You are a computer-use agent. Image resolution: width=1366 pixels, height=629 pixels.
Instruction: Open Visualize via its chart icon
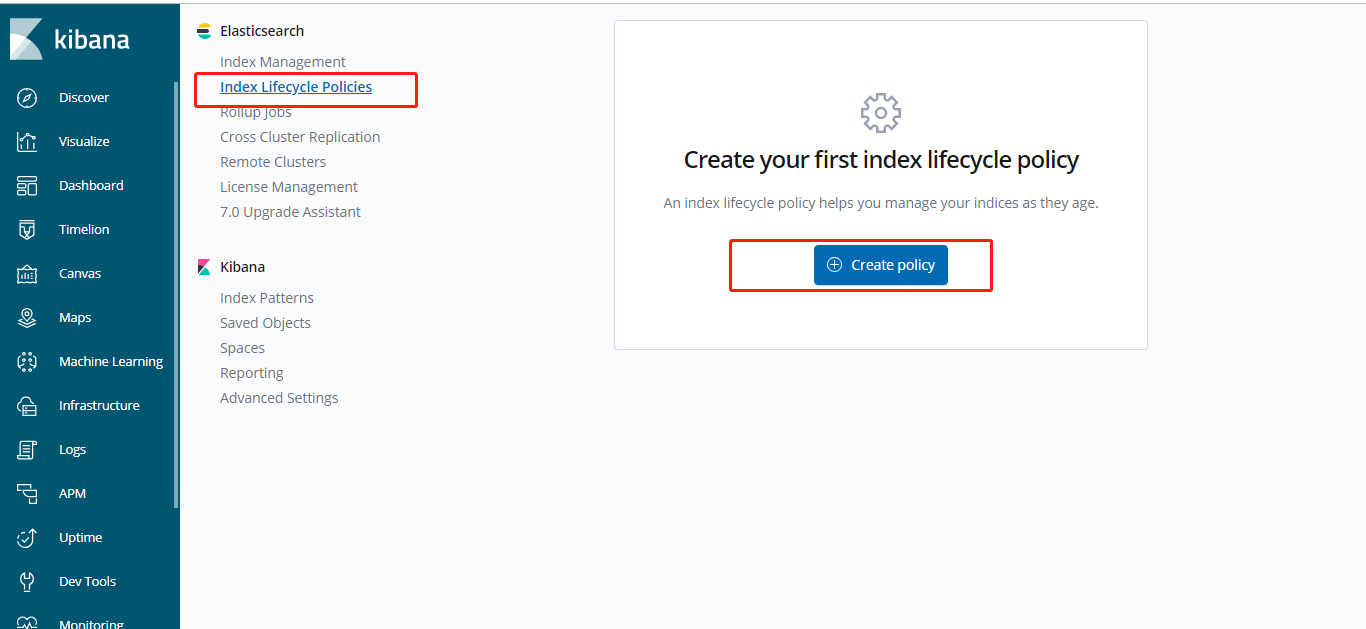coord(27,142)
